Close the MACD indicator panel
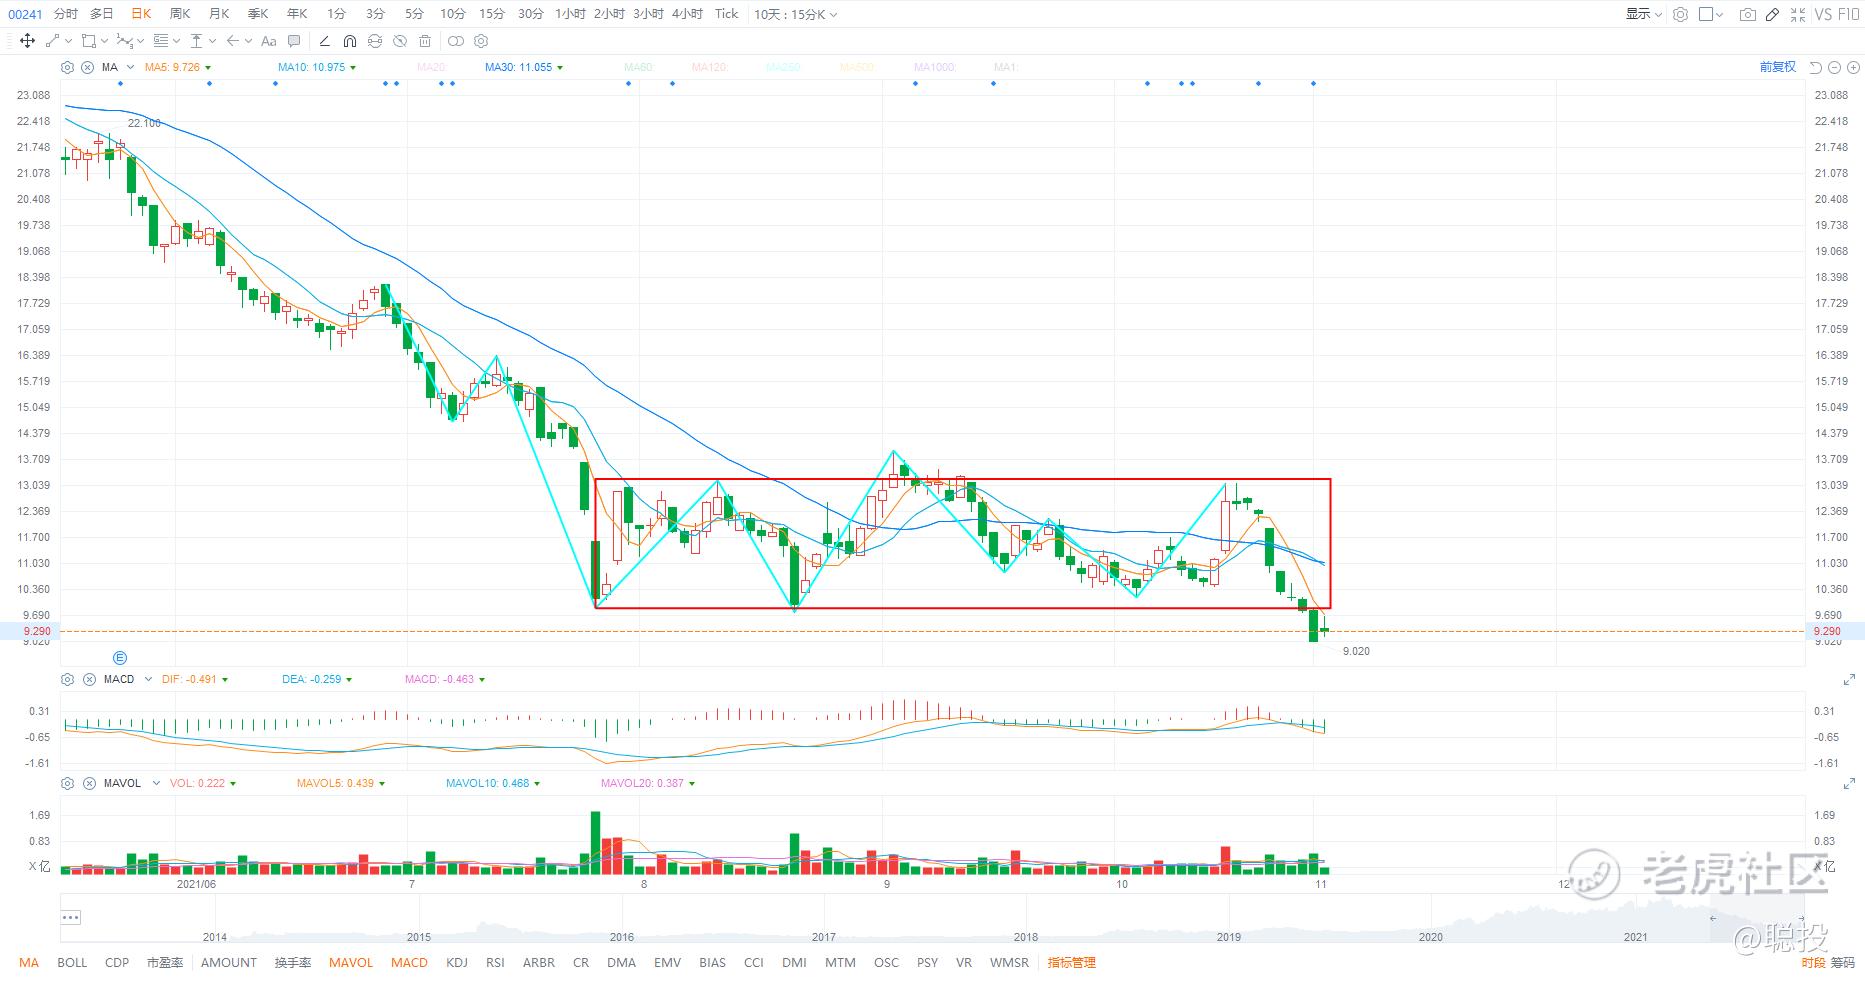 [87, 679]
